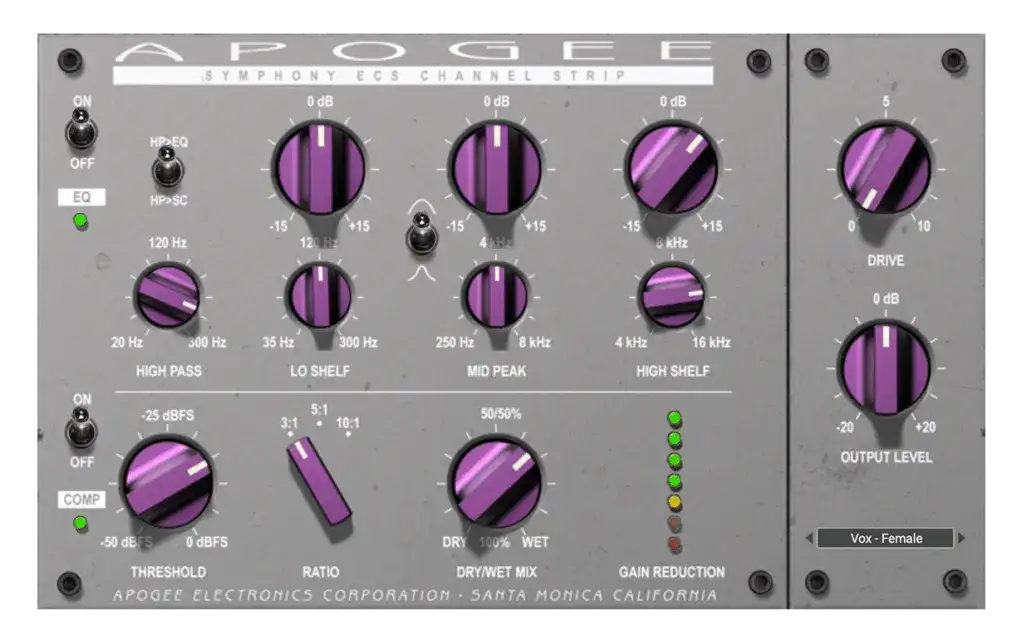Click the LO SHELF label
The image size is (1019, 644).
pos(320,371)
